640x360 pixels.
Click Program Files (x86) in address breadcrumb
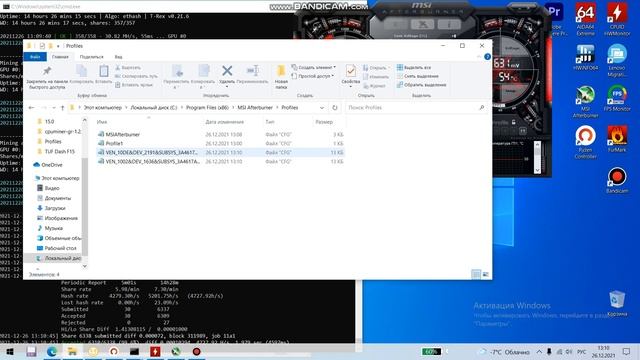[207, 108]
